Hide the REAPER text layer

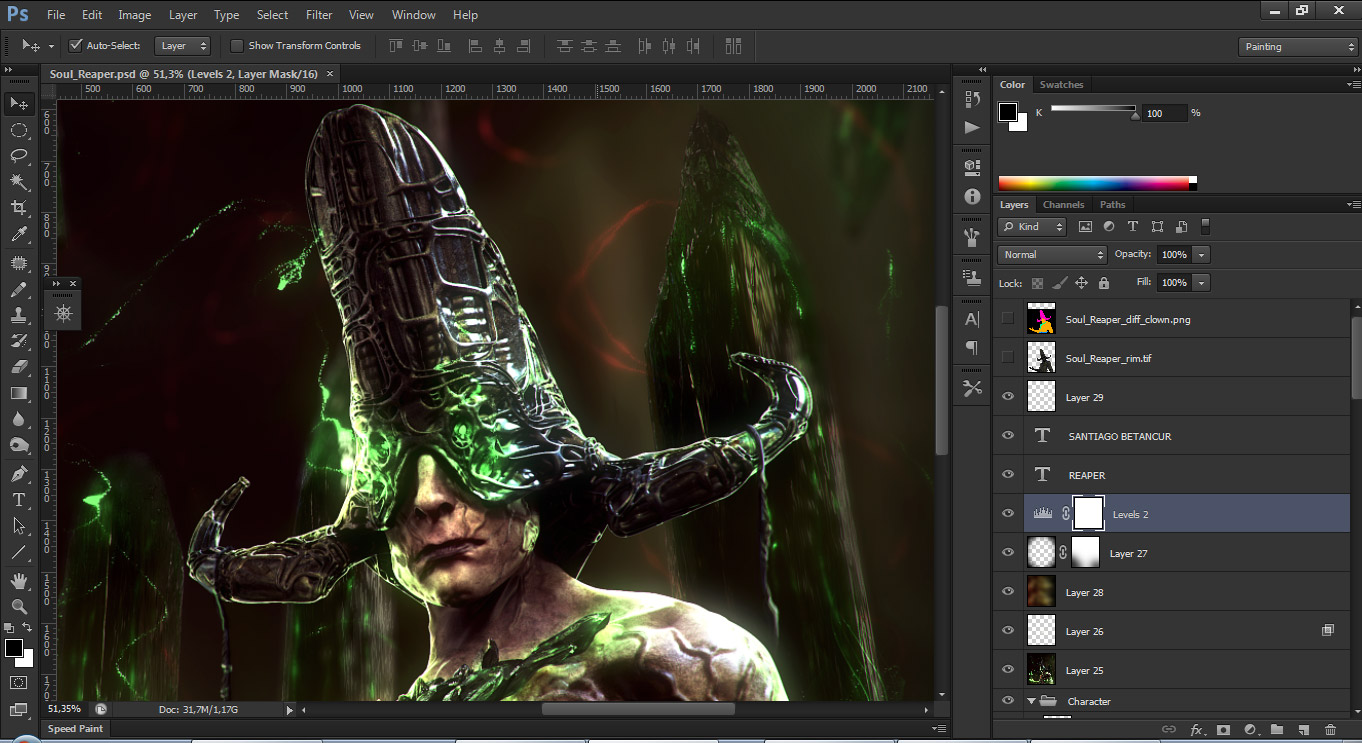tap(1008, 475)
